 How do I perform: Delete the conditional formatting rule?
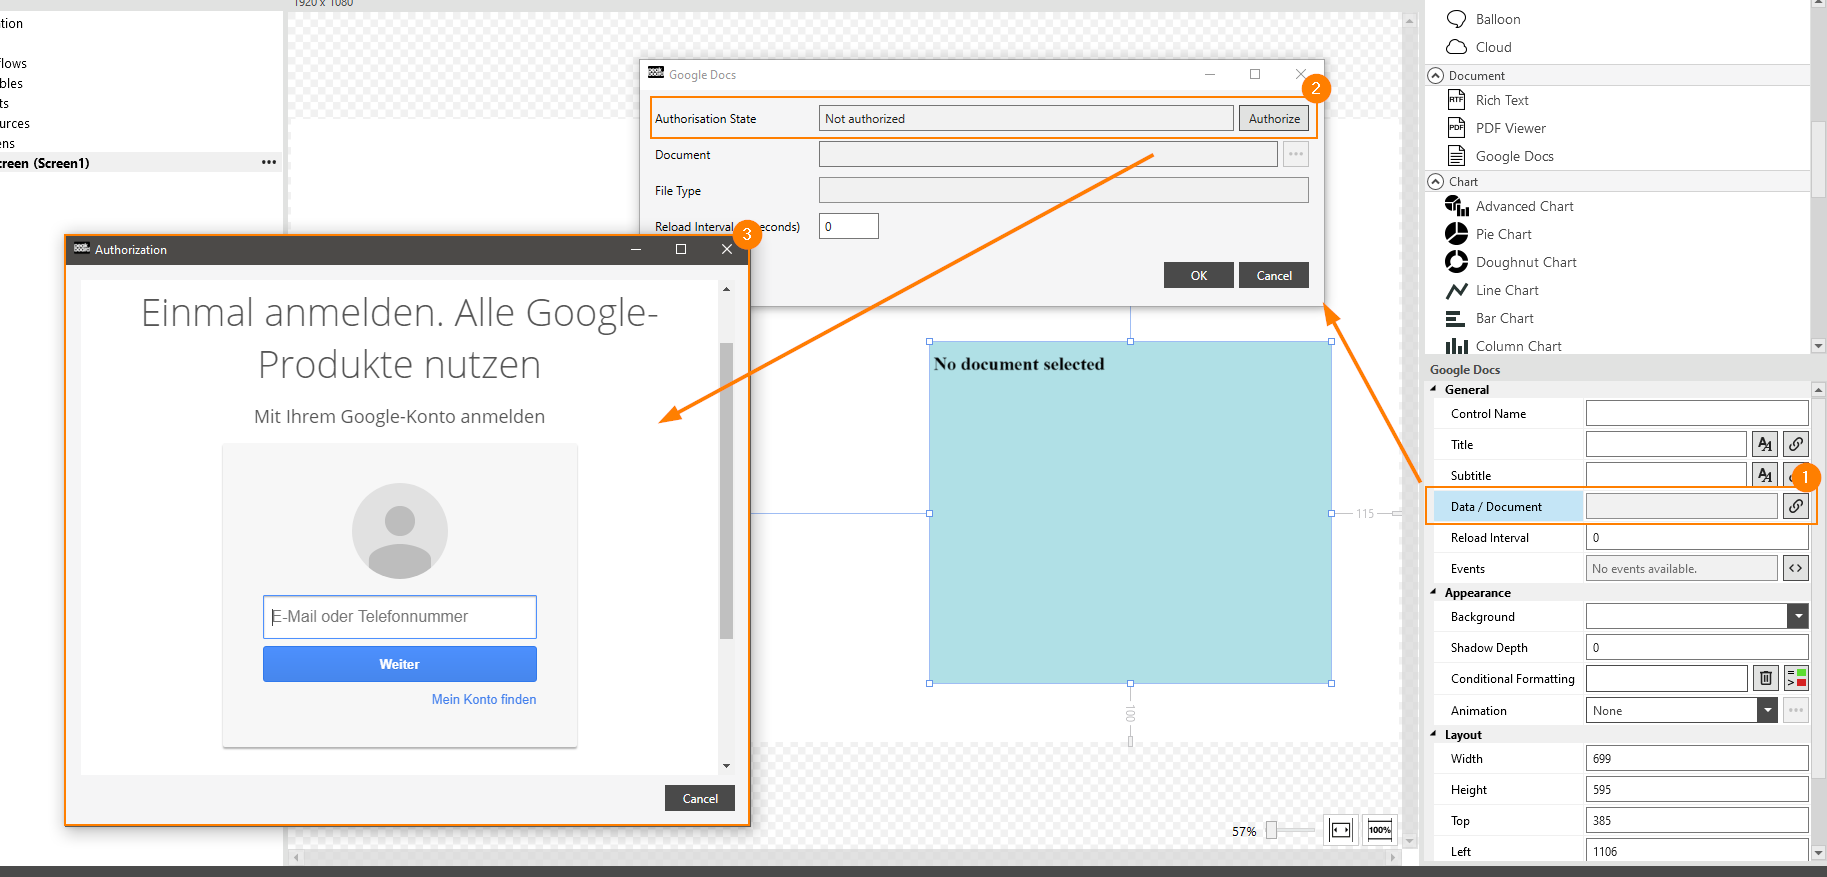[1766, 678]
